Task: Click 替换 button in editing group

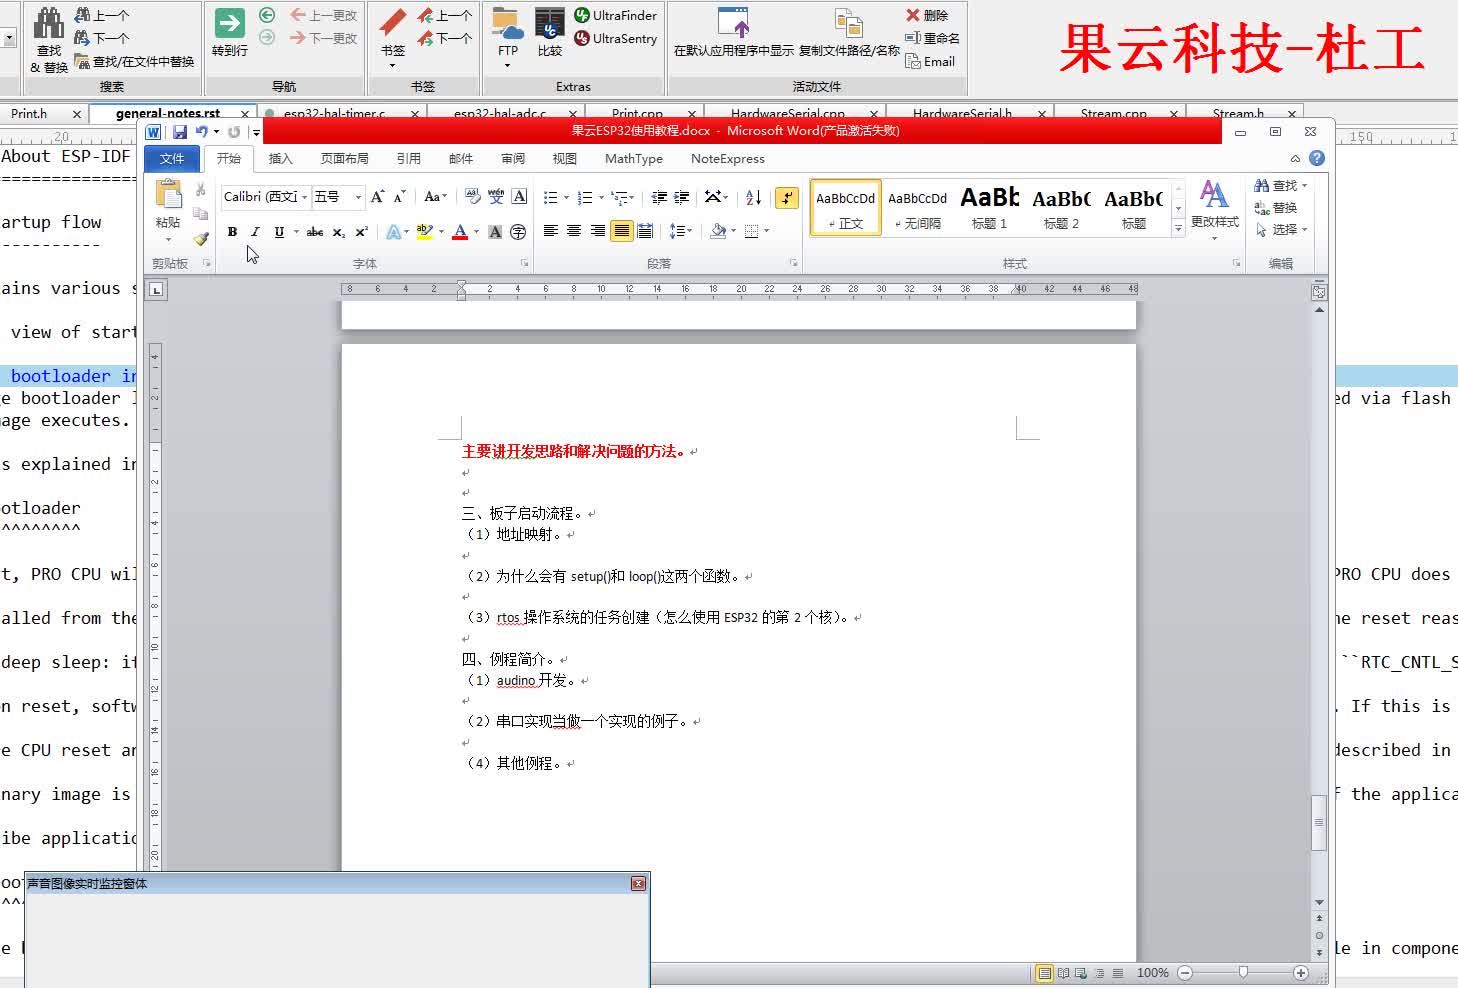Action: point(1277,207)
